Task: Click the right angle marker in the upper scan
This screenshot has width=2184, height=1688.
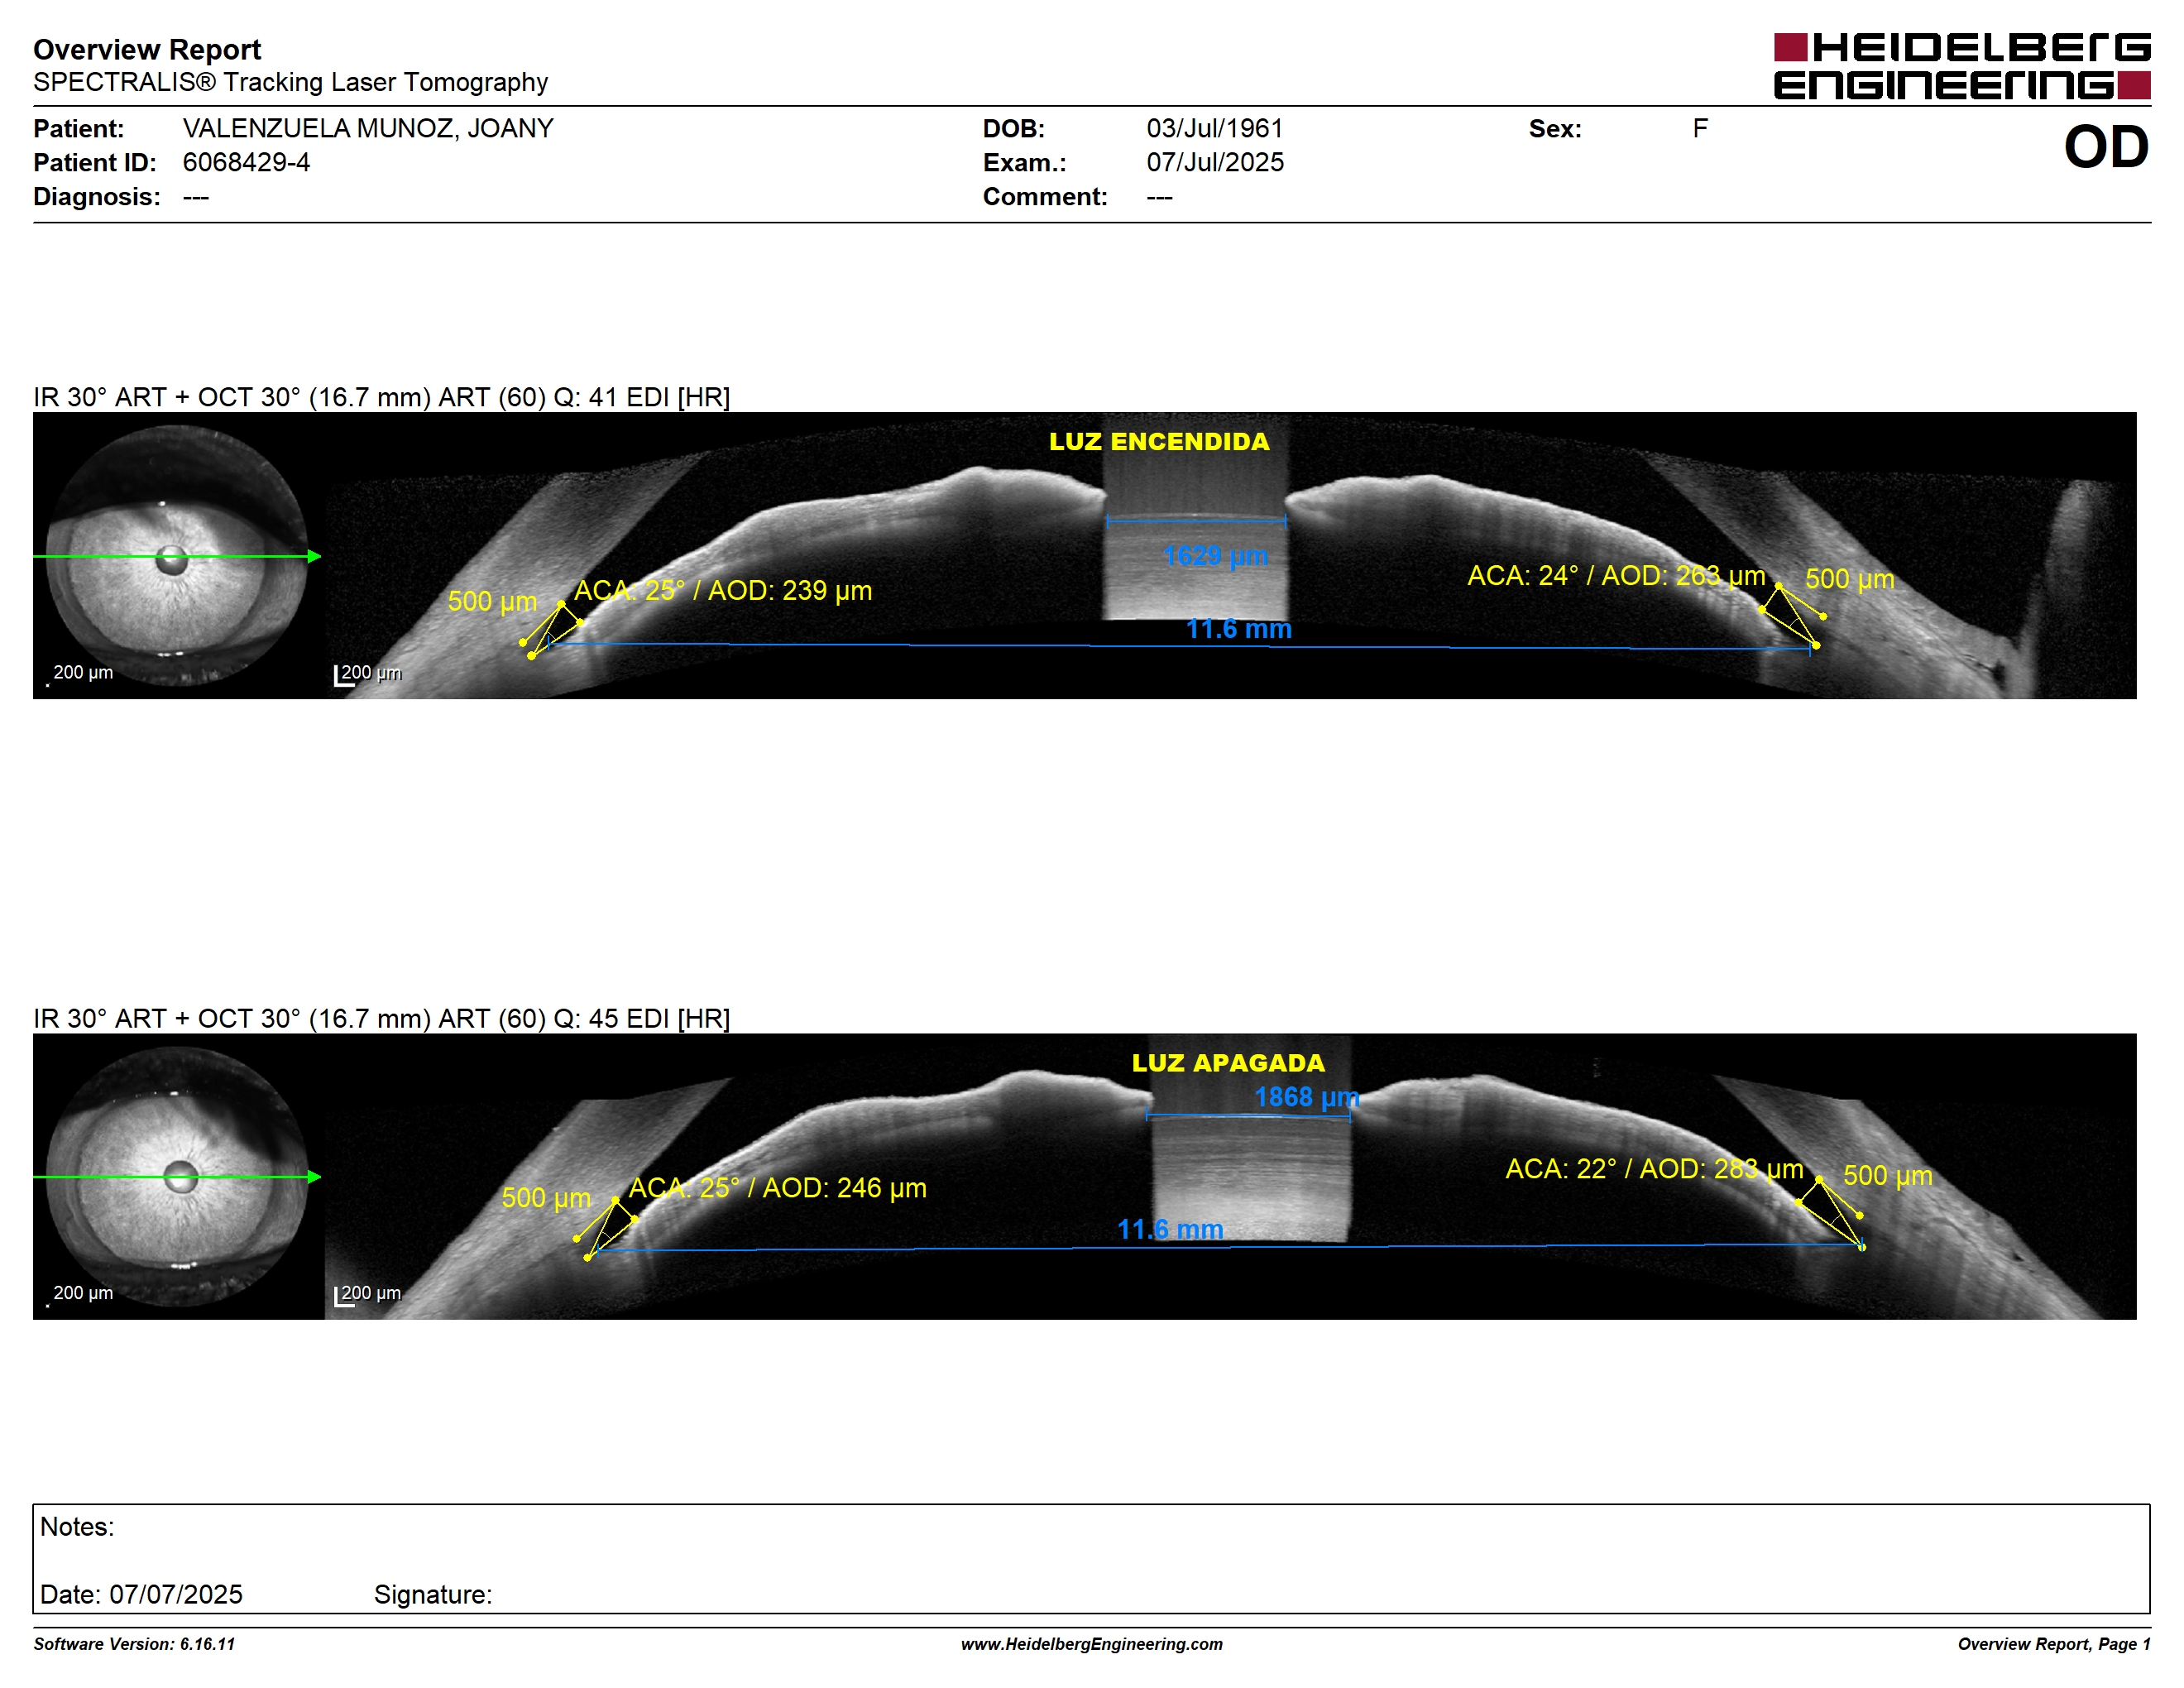Action: pyautogui.click(x=1793, y=615)
